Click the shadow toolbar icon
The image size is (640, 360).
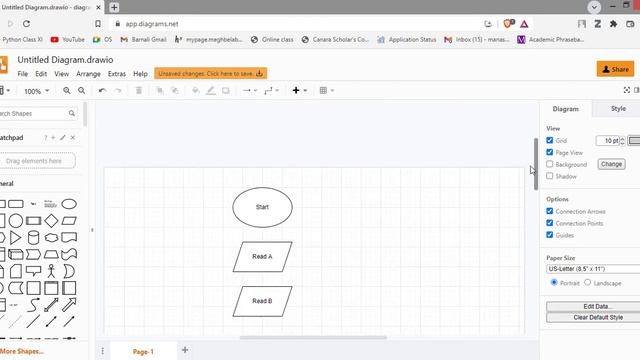click(226, 91)
